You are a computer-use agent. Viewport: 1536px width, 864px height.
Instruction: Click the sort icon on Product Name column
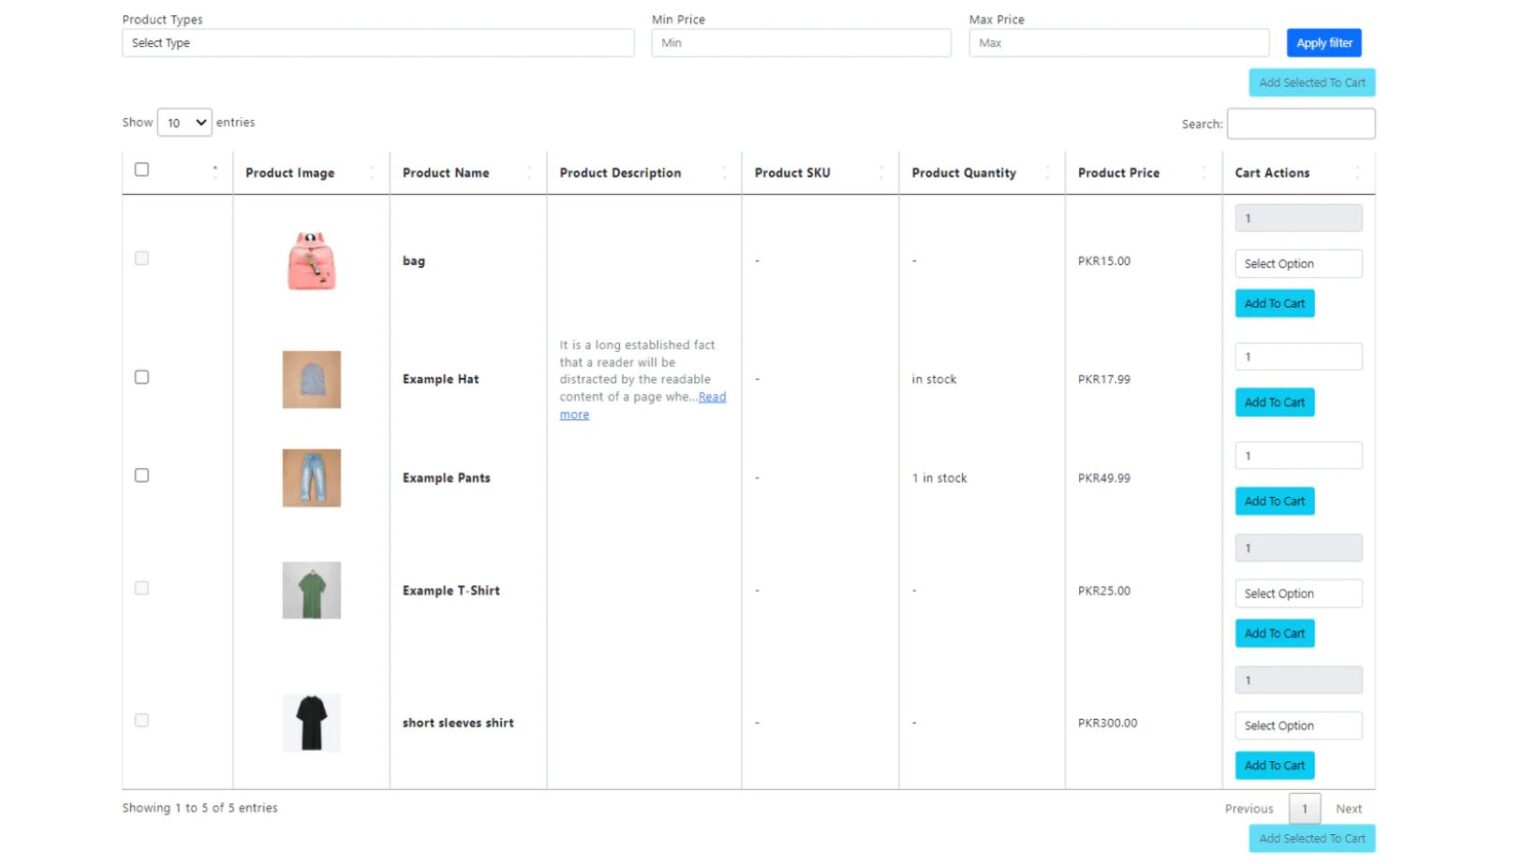[x=530, y=172]
